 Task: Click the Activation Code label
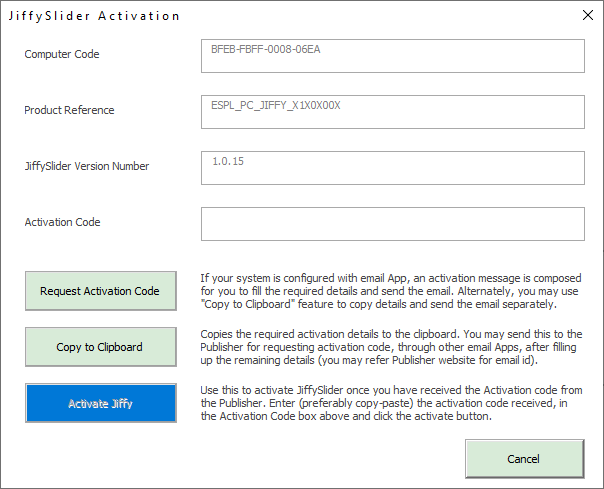click(x=62, y=222)
